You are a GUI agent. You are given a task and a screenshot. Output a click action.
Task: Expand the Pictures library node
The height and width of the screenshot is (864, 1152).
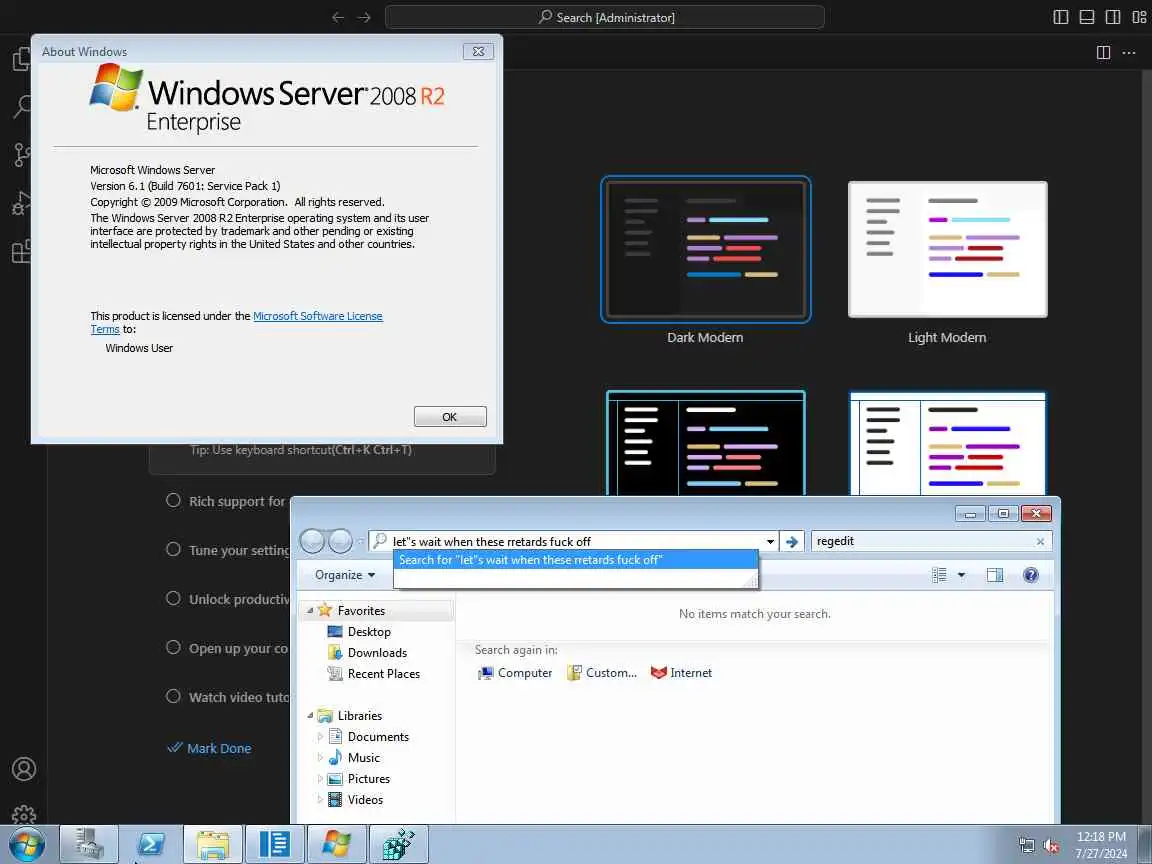[x=320, y=779]
